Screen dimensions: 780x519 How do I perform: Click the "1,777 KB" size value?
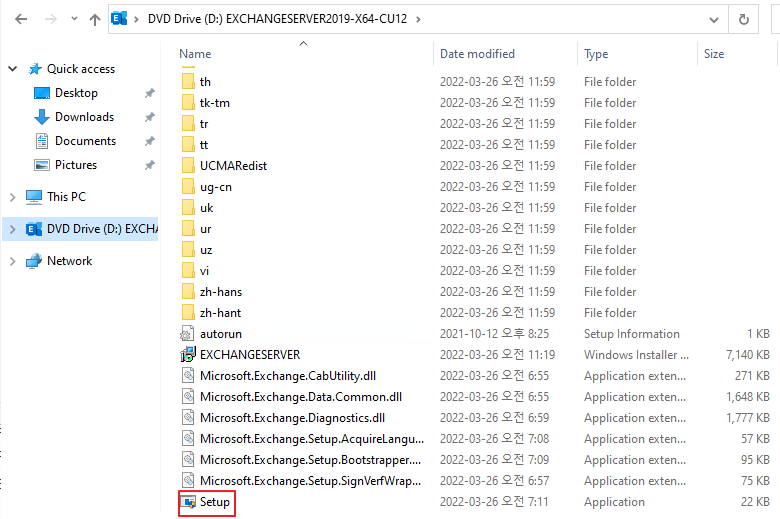748,418
